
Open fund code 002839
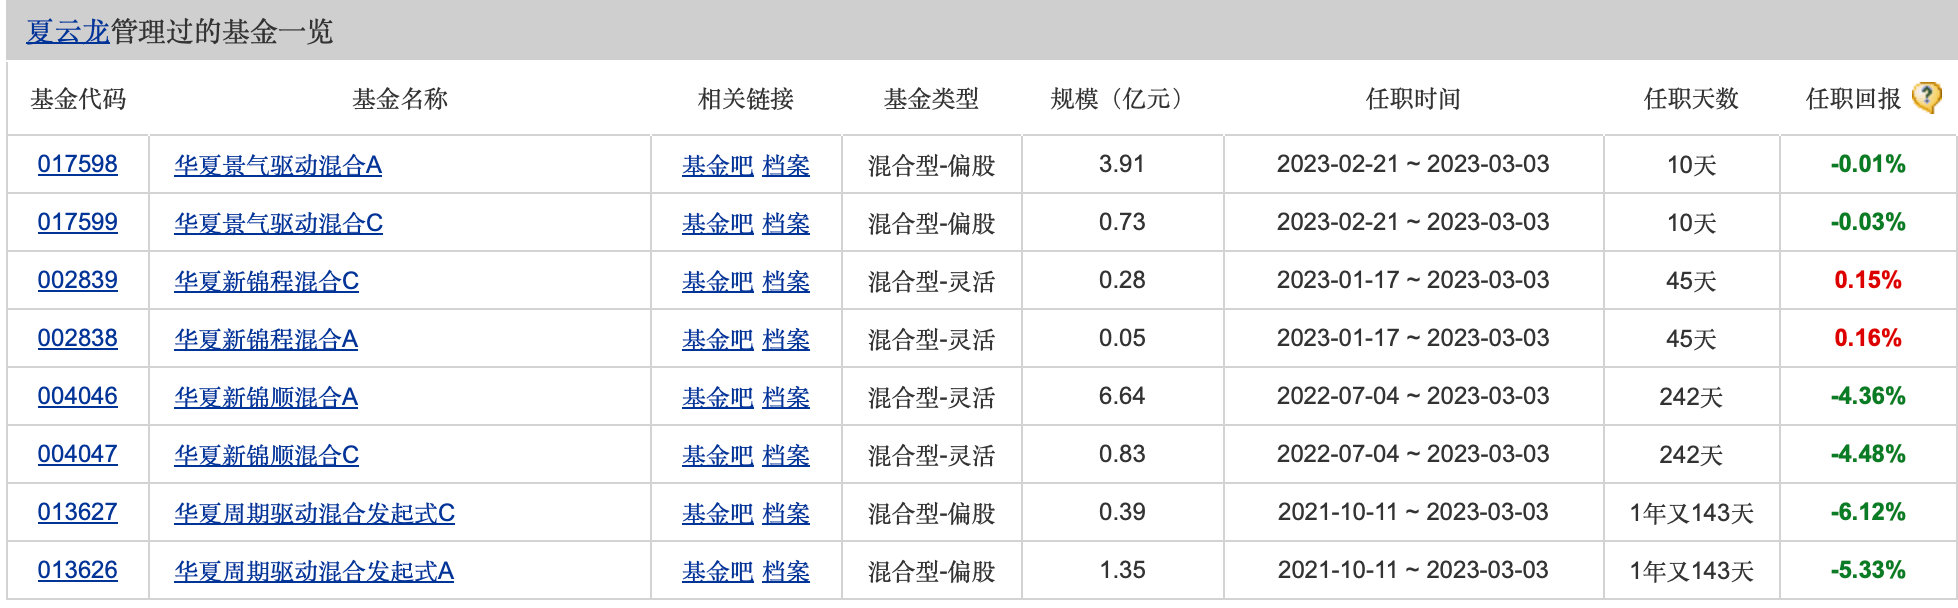[77, 281]
